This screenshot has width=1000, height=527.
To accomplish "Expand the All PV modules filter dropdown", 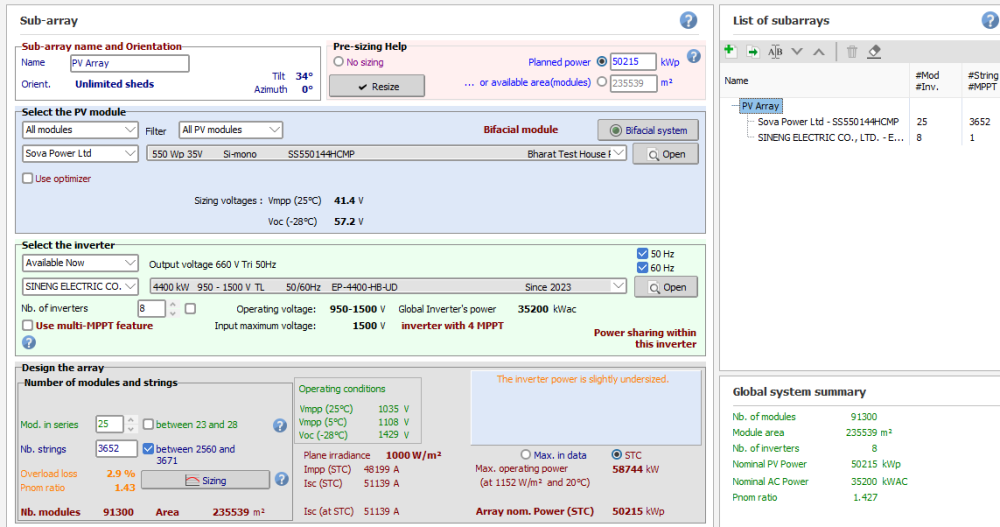I will (x=231, y=130).
